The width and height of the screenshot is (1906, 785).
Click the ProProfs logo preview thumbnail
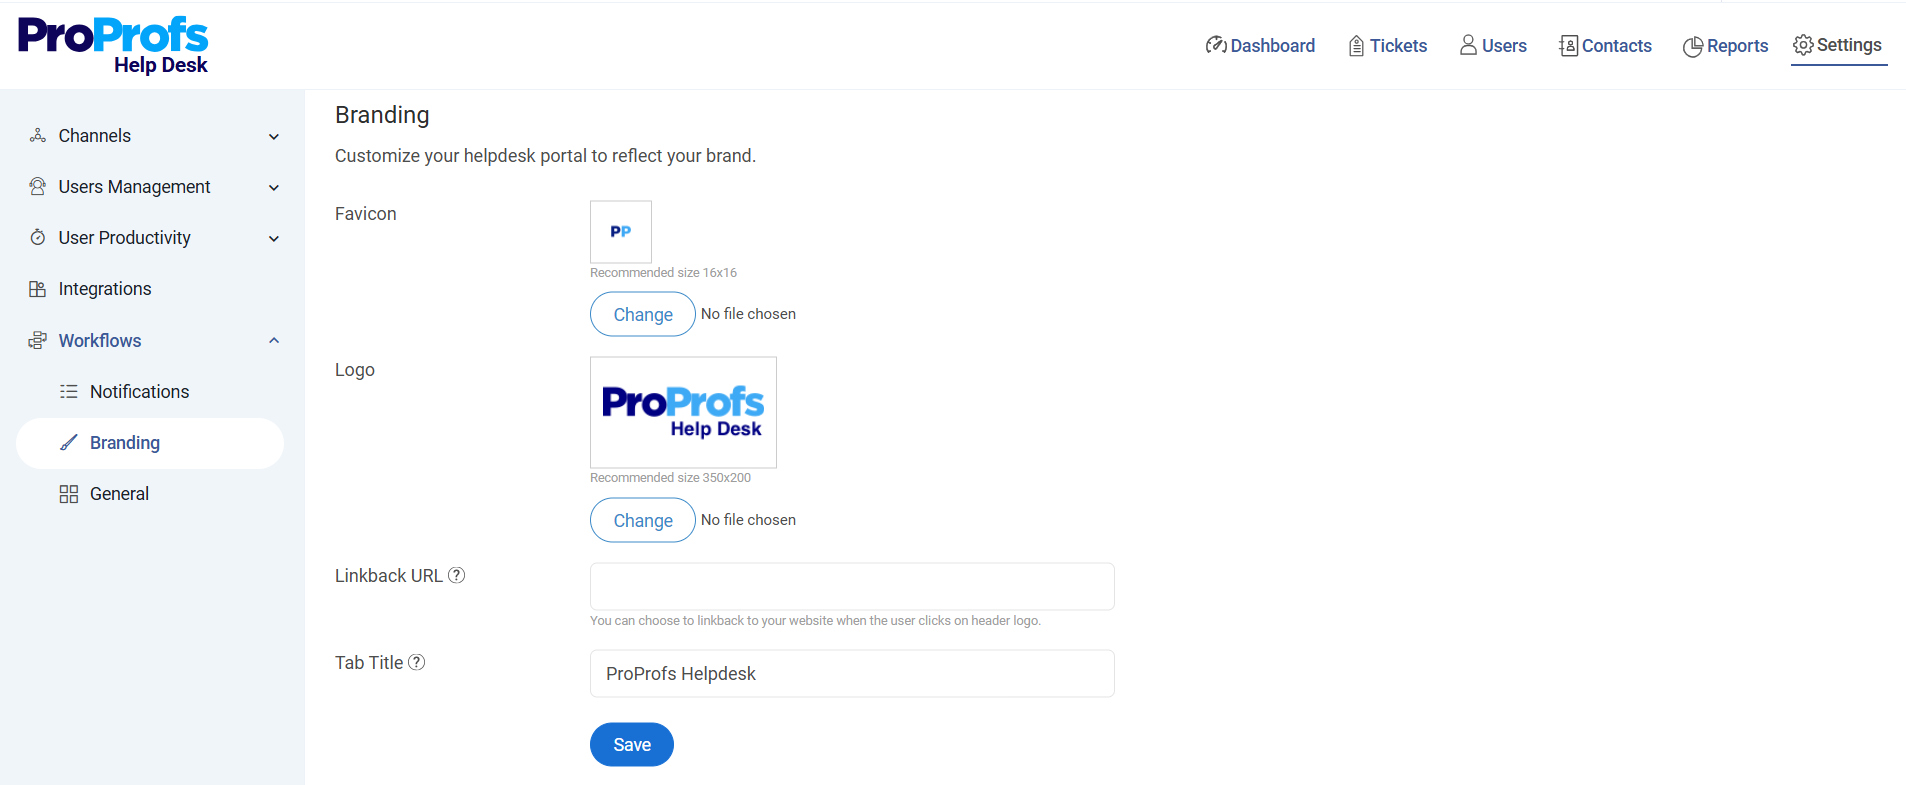683,412
